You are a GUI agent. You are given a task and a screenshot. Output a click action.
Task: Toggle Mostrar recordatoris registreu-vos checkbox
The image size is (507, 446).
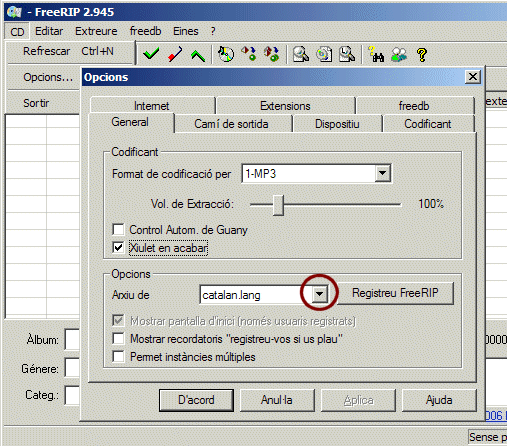[x=118, y=339]
